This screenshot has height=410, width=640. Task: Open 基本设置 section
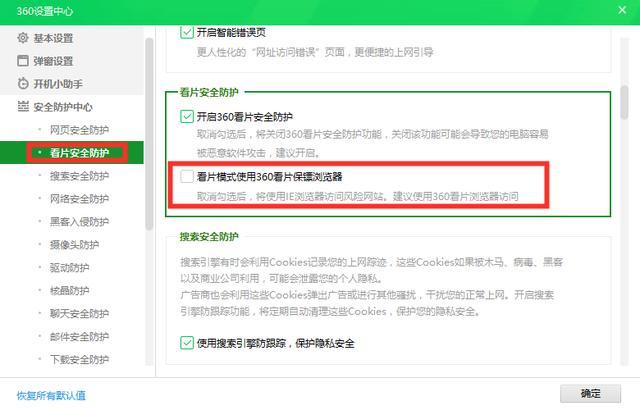72,38
